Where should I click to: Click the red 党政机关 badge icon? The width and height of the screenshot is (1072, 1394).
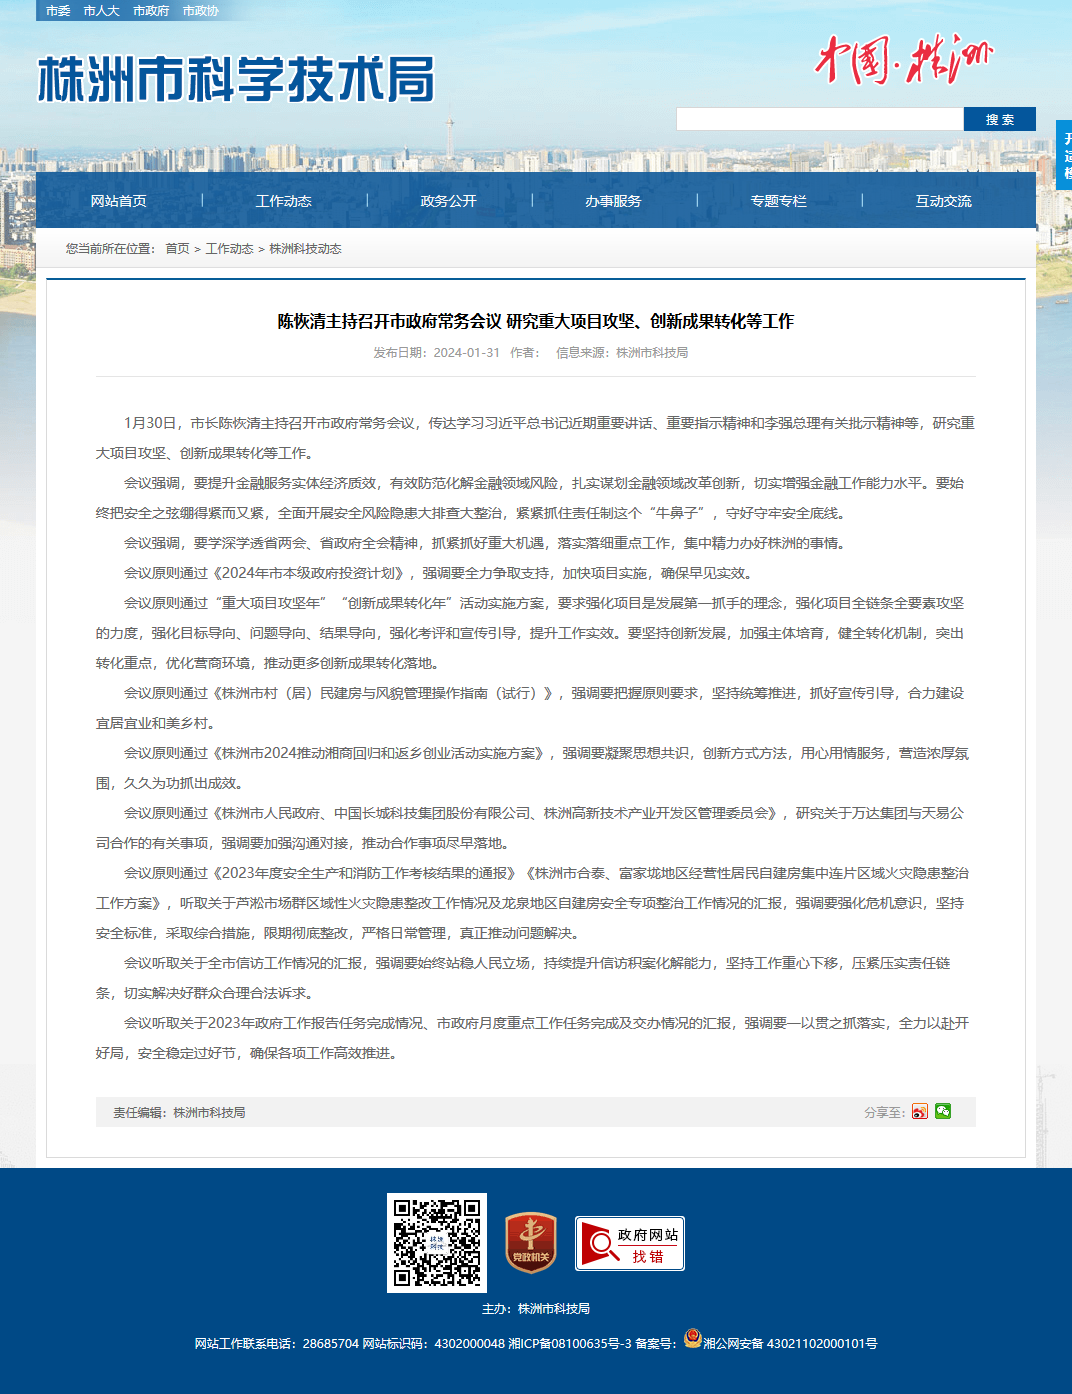(531, 1243)
